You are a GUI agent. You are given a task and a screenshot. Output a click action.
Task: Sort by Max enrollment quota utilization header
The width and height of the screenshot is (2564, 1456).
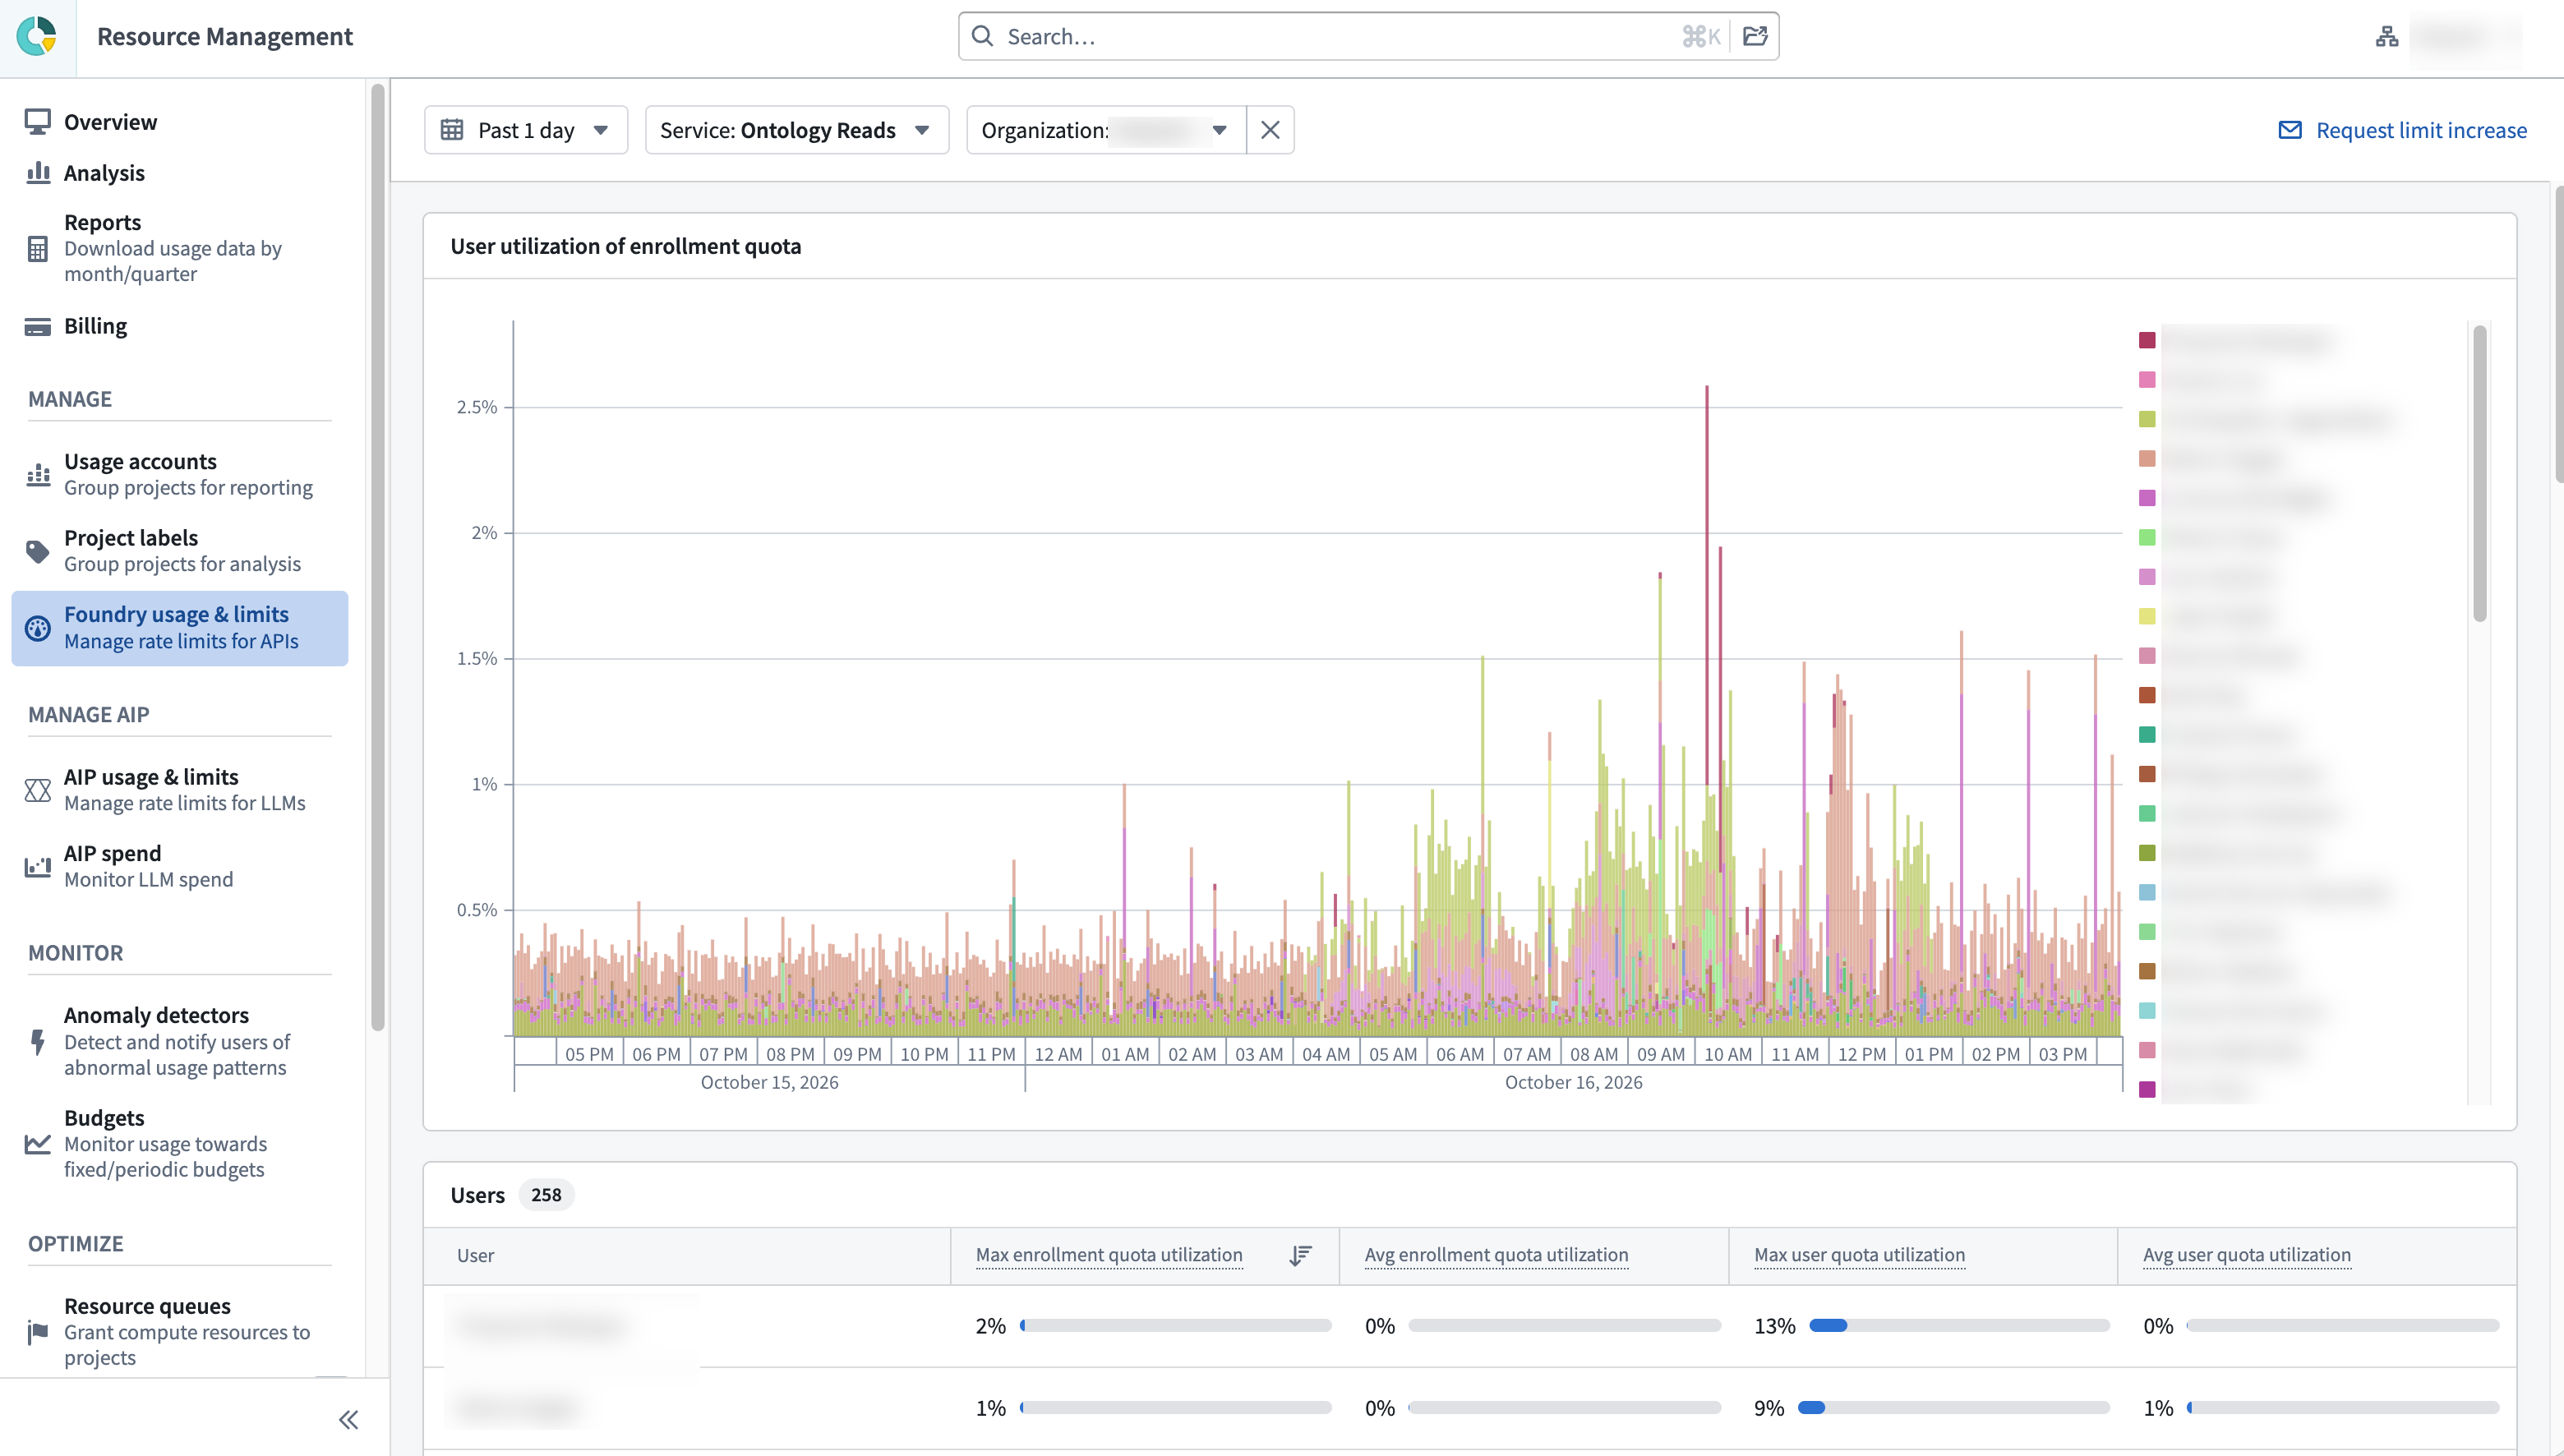(x=1109, y=1255)
